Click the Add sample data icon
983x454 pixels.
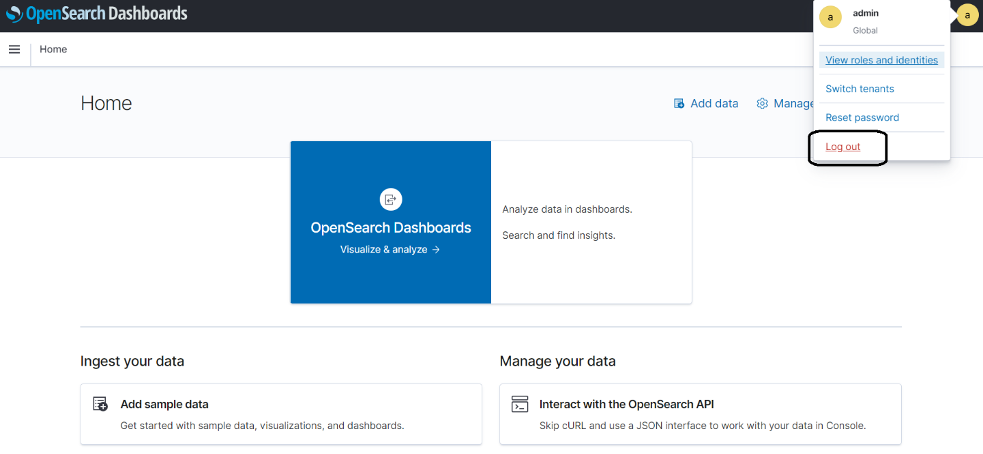pos(100,404)
